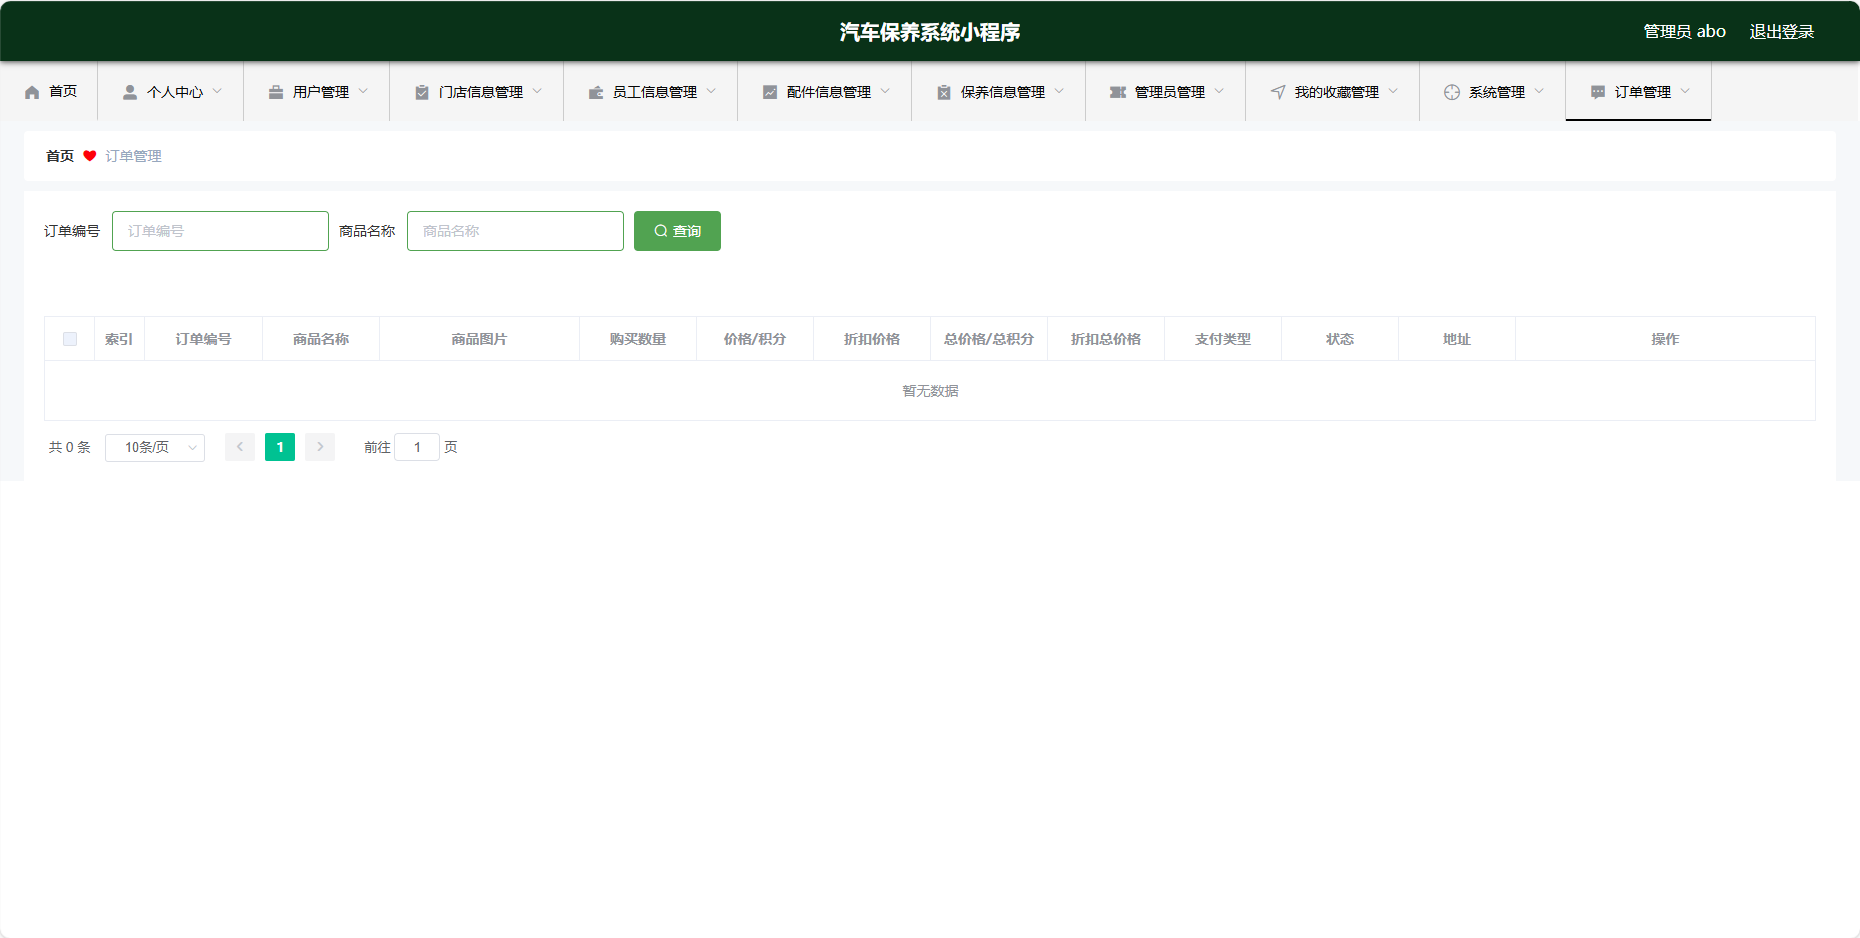
Task: Click the red heart breadcrumb separator
Action: coord(90,156)
